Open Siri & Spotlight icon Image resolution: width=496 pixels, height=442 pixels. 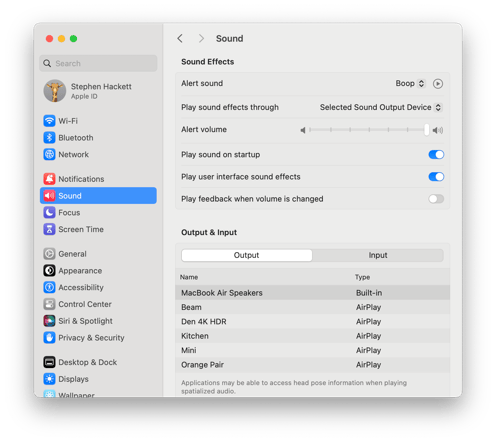49,321
